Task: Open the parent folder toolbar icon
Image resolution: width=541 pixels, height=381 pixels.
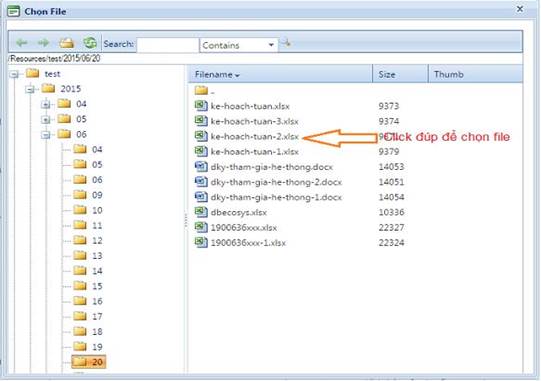Action: pyautogui.click(x=67, y=43)
